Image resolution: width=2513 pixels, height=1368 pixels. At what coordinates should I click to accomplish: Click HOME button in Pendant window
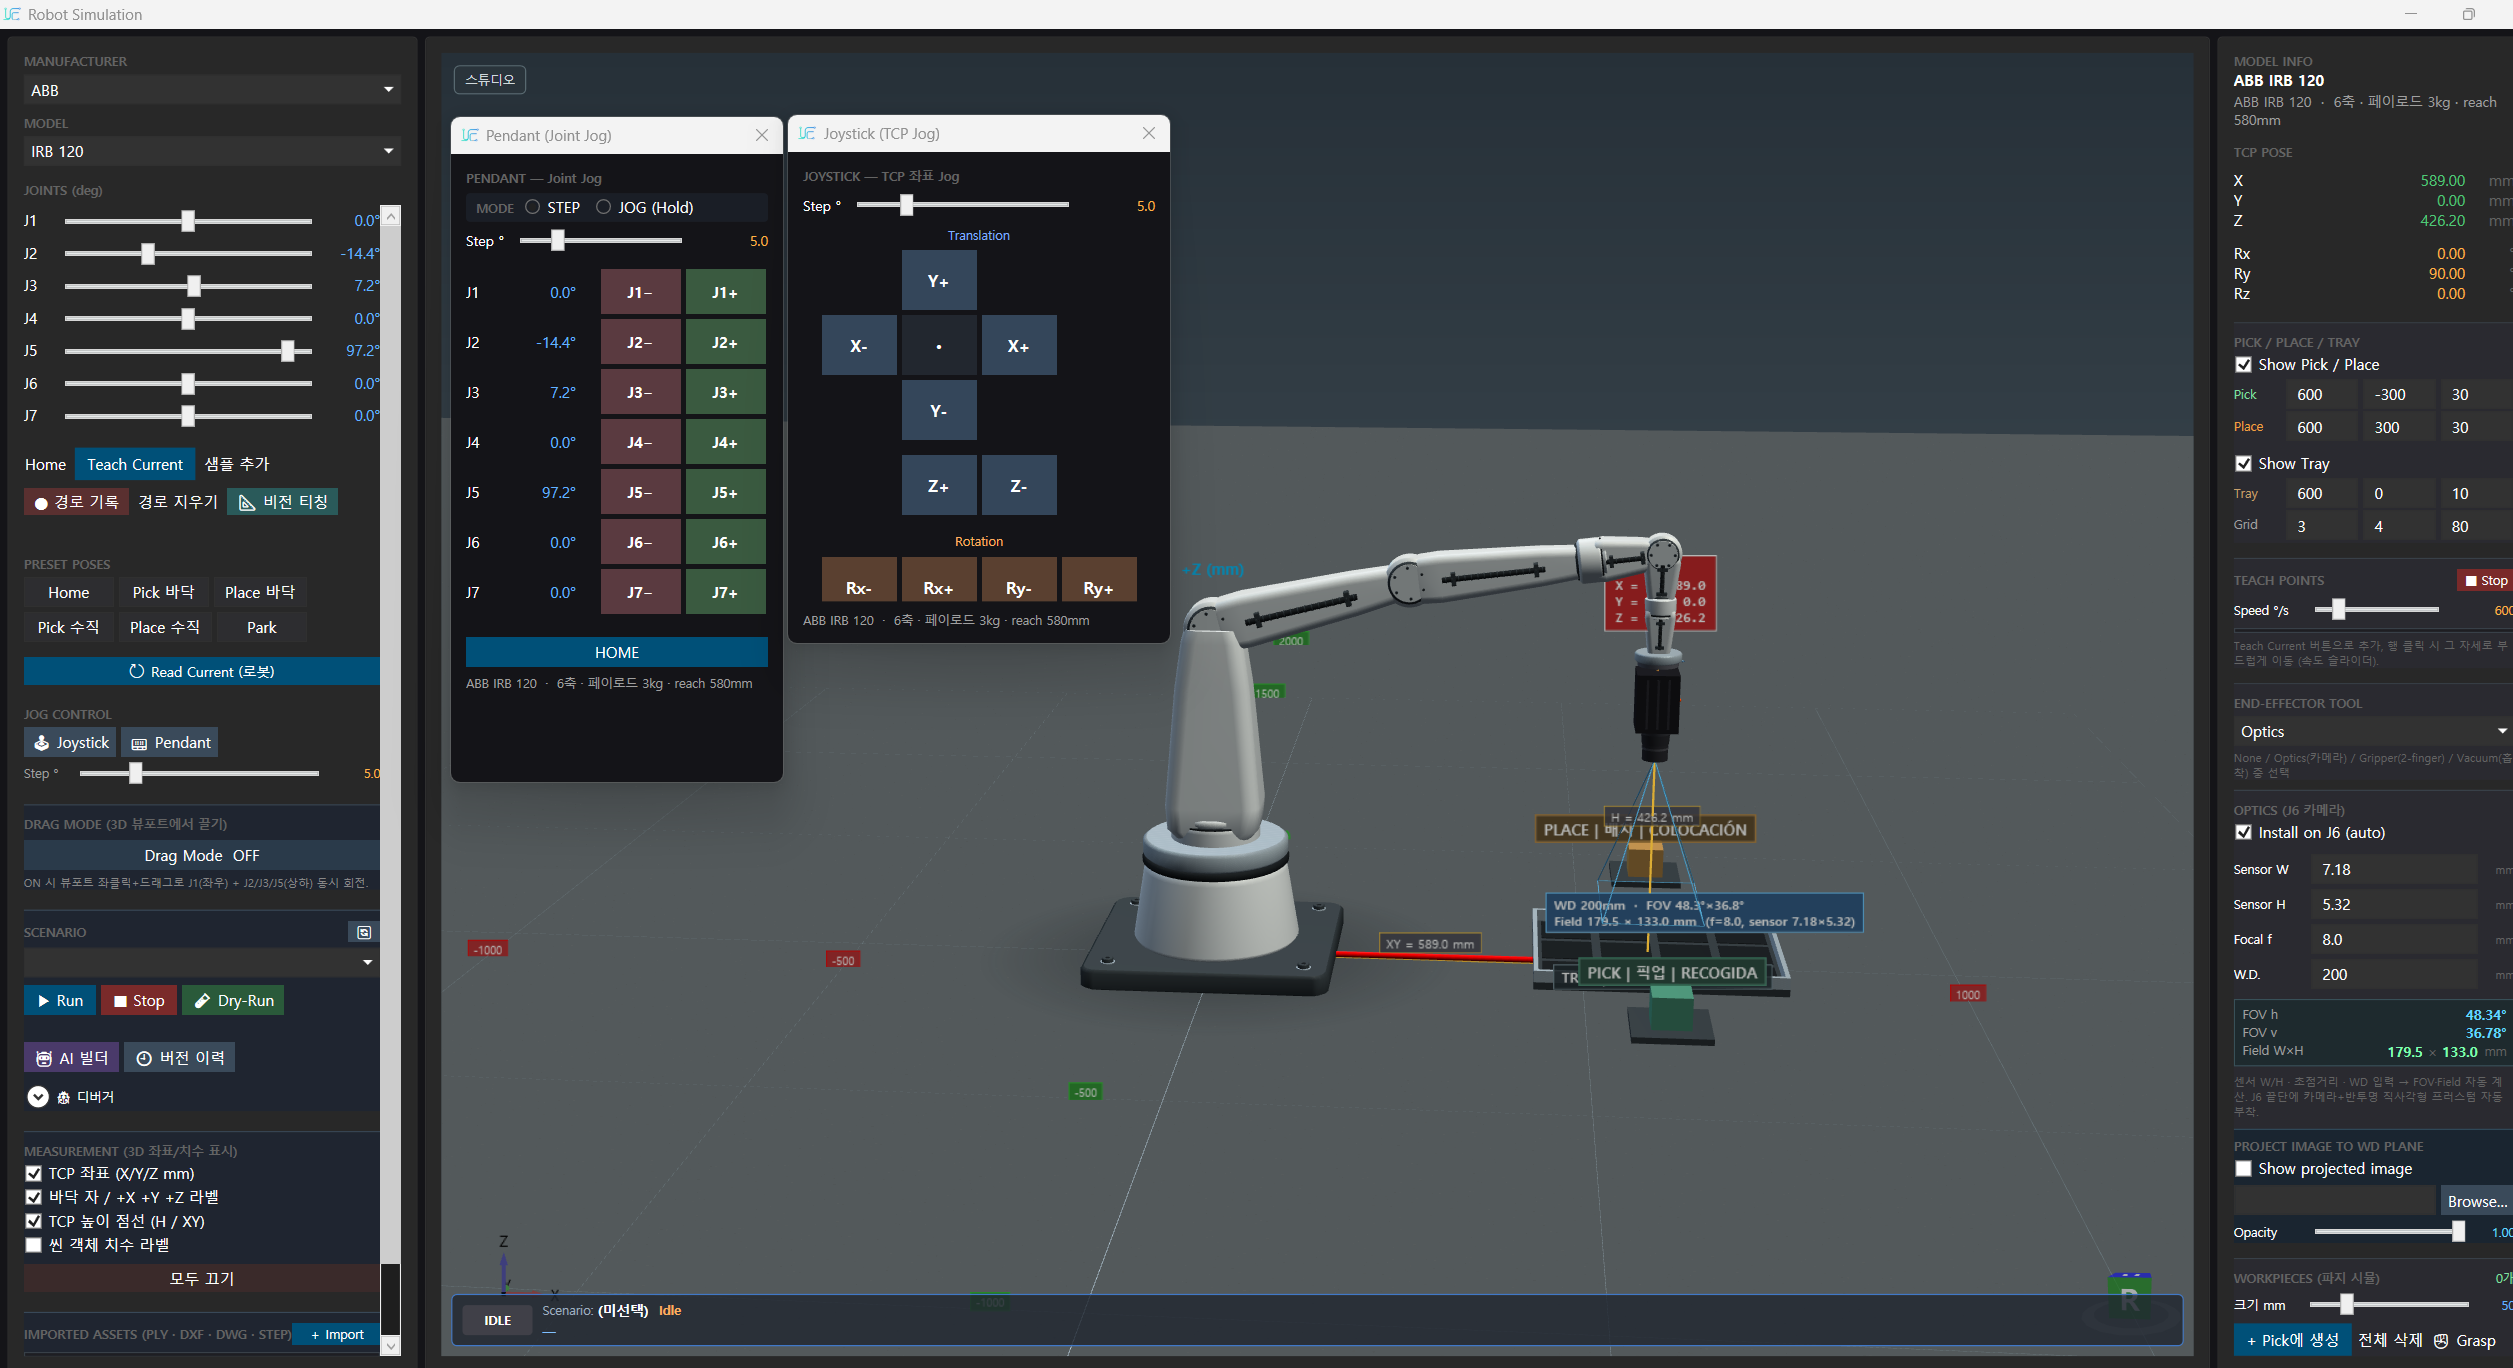pos(617,652)
